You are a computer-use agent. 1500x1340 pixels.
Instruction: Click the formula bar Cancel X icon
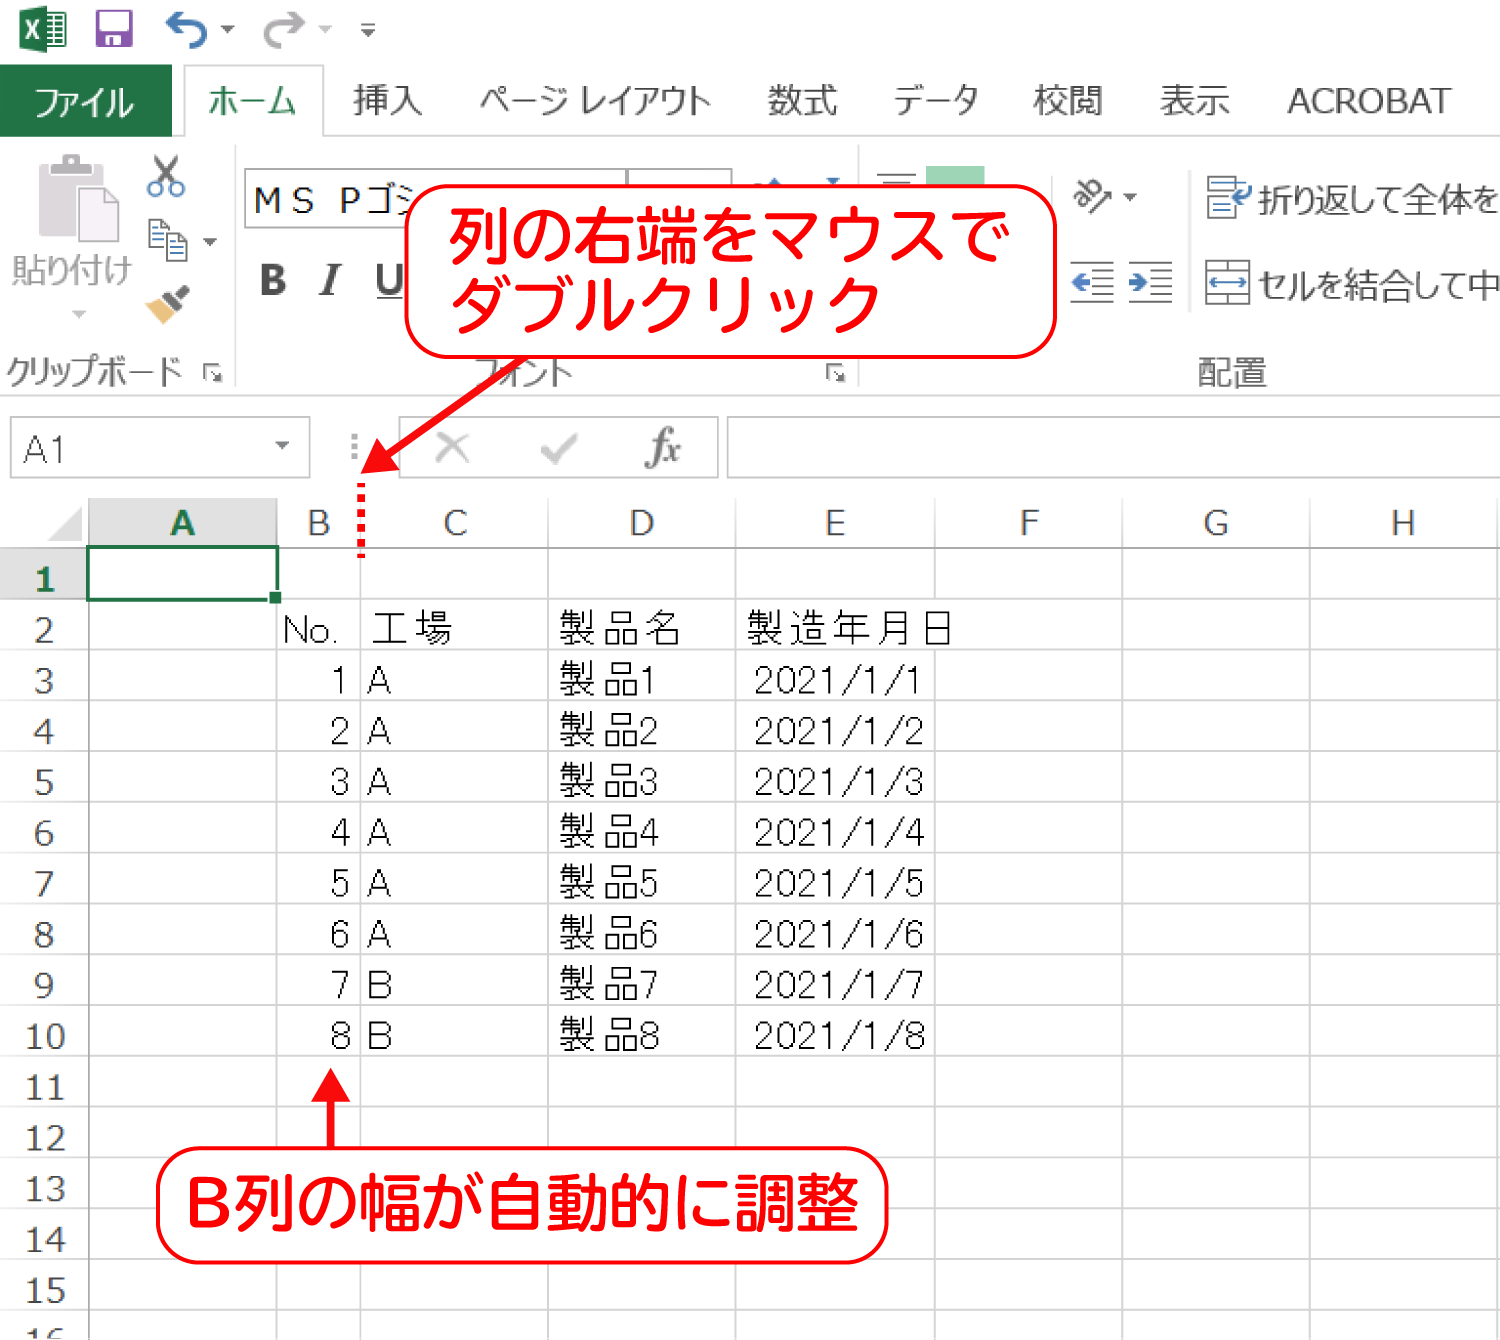click(x=452, y=448)
